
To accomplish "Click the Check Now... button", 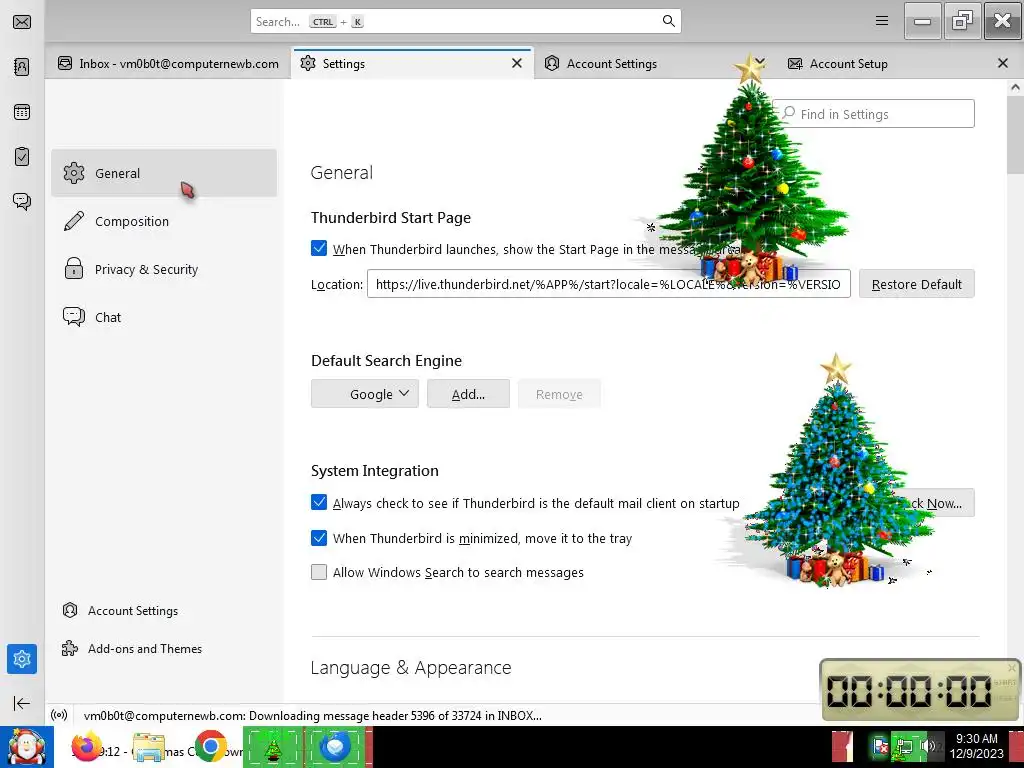I will click(938, 503).
